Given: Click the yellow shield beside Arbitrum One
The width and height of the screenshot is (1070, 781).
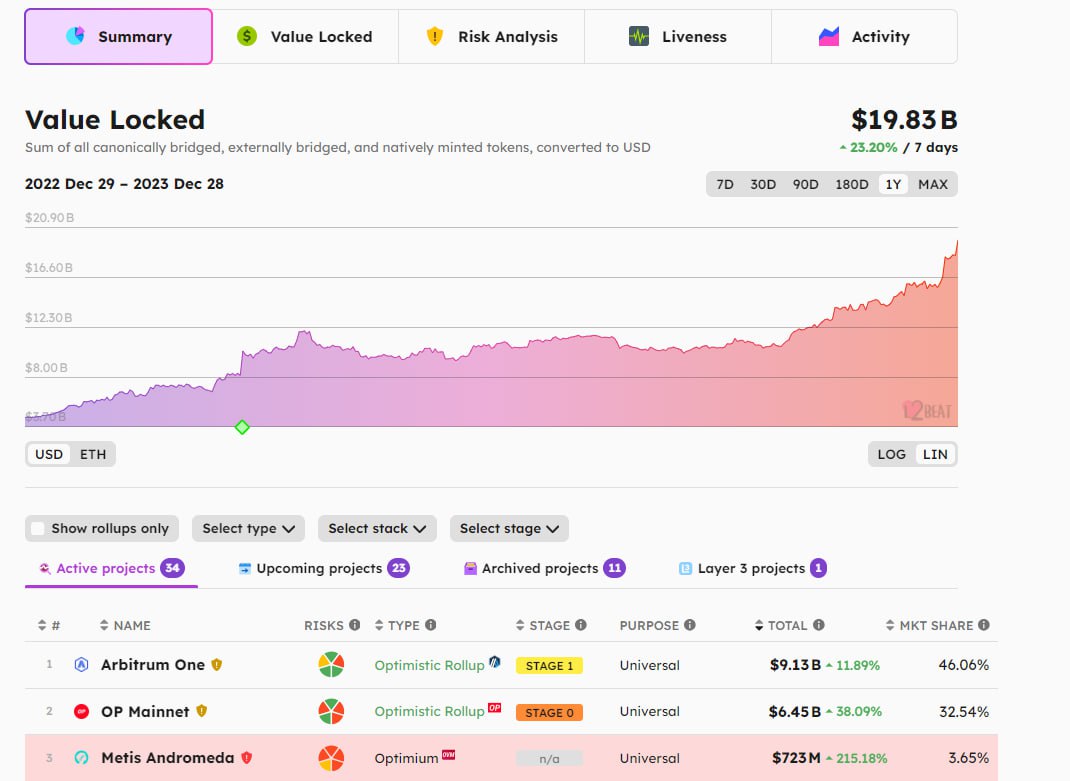Looking at the screenshot, I should (x=217, y=664).
